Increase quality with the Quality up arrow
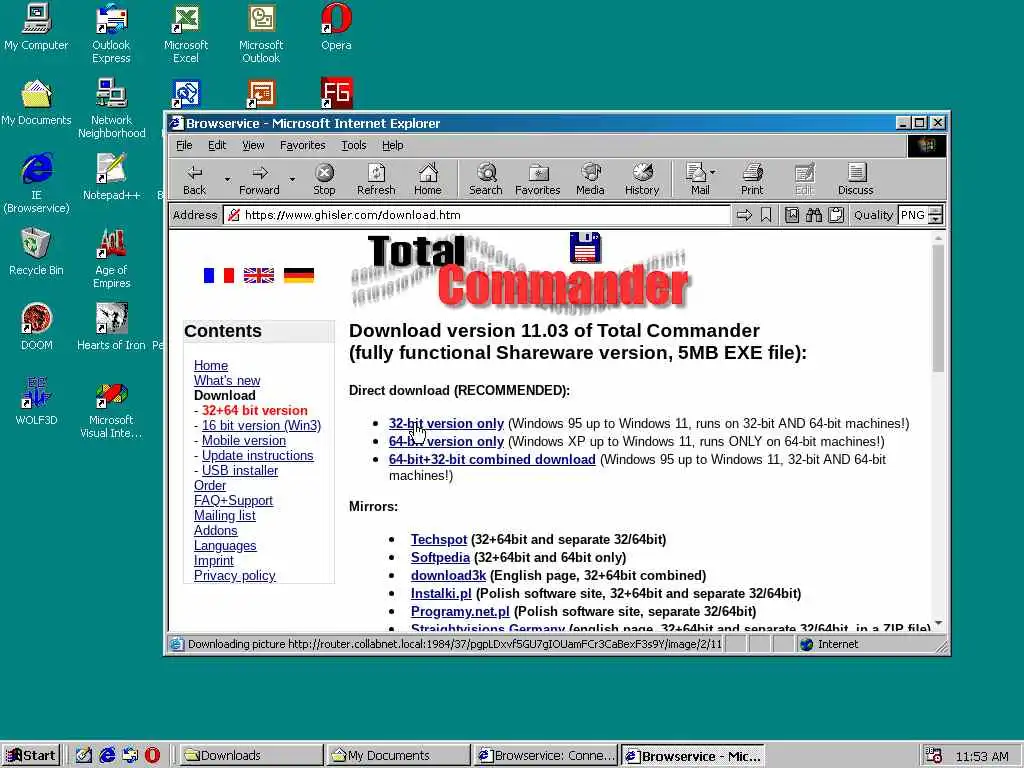 click(935, 210)
